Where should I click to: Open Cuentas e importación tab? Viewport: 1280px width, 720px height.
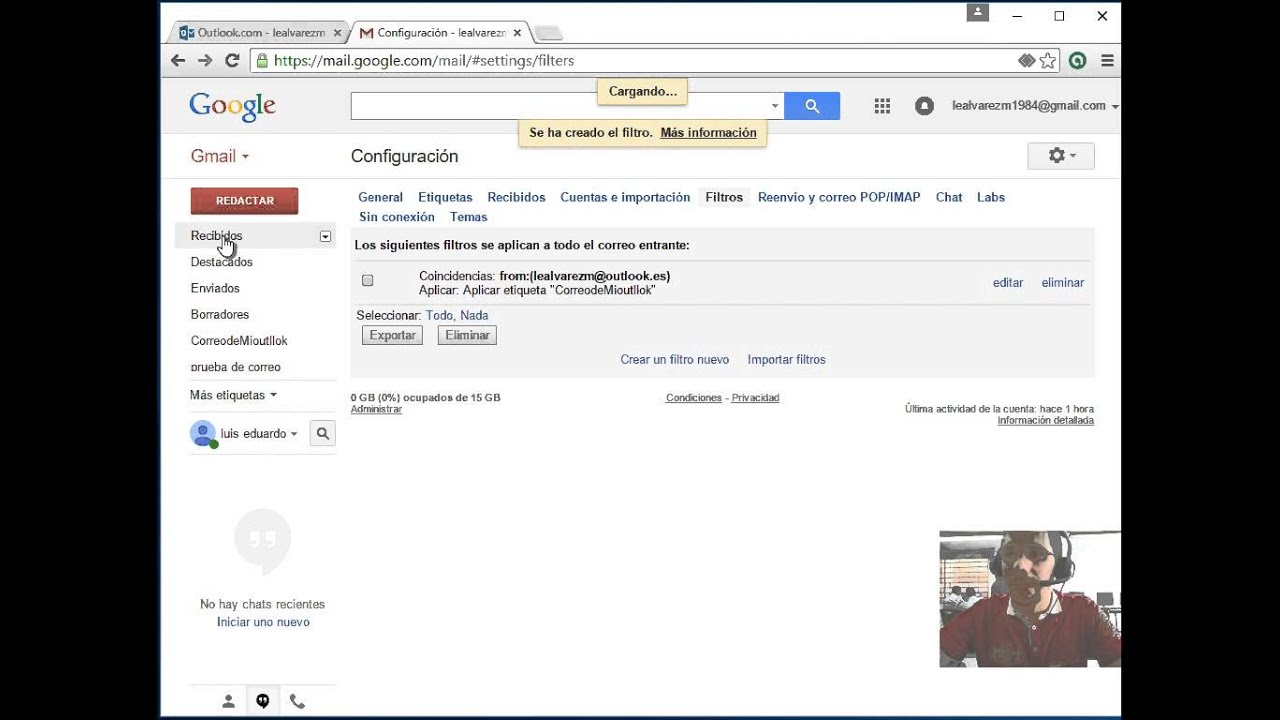pyautogui.click(x=625, y=197)
